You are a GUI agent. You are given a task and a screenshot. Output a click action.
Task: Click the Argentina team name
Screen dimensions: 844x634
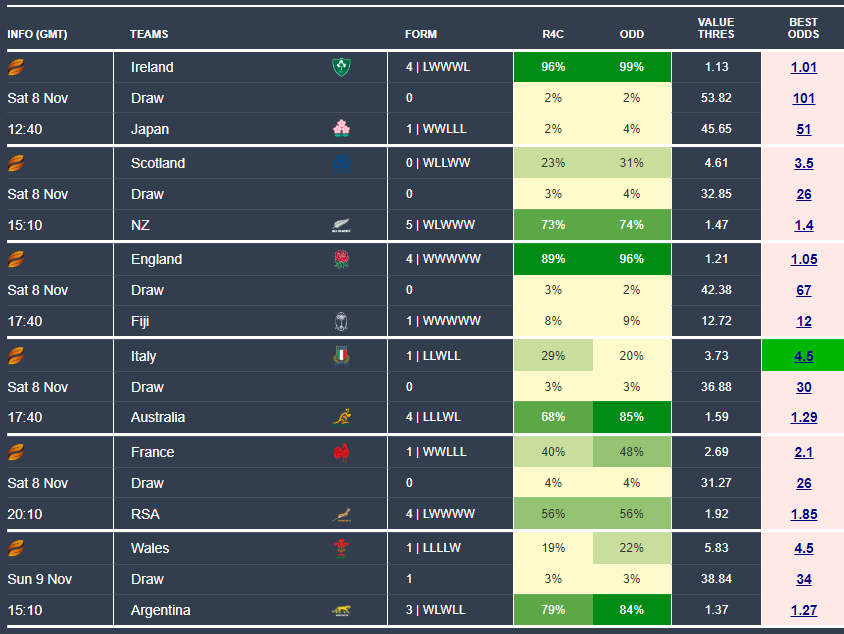pos(160,610)
